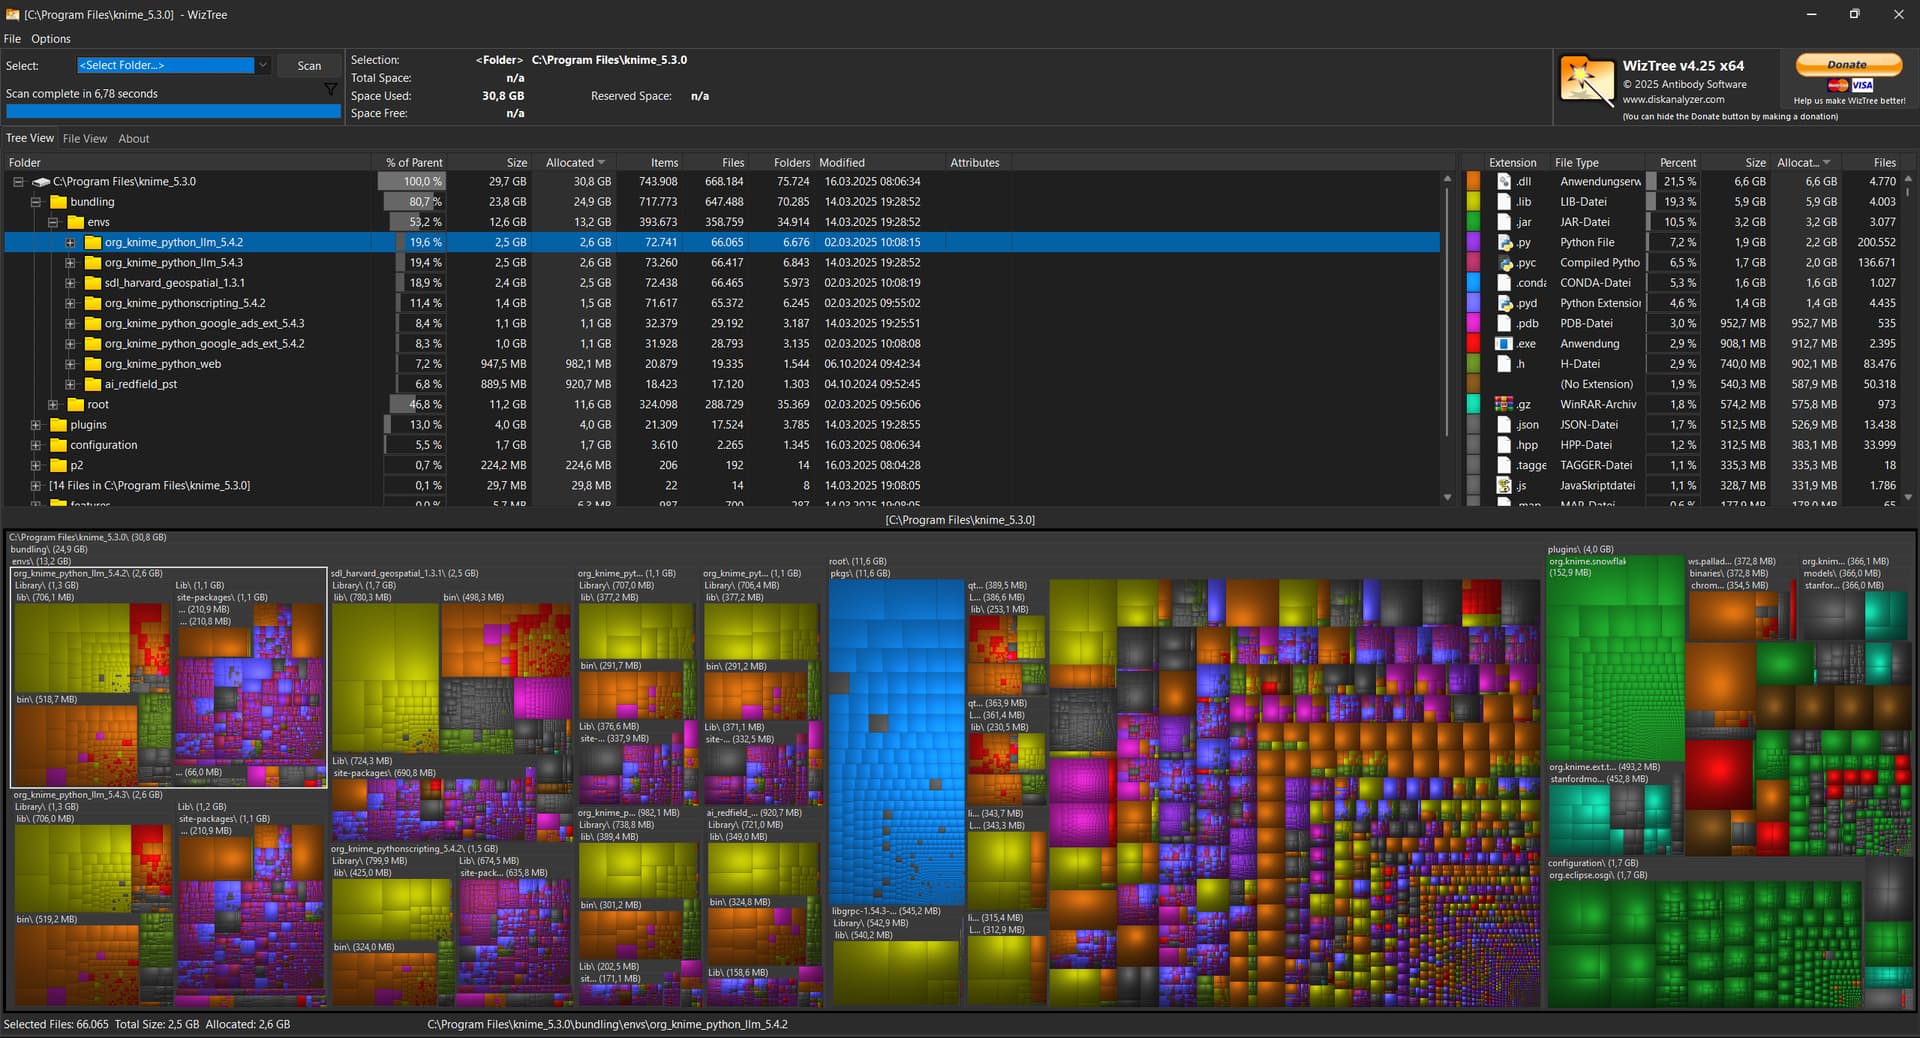Collapse the C:\Program Files\knime_5.3.0 root node
This screenshot has height=1038, width=1920.
(18, 182)
